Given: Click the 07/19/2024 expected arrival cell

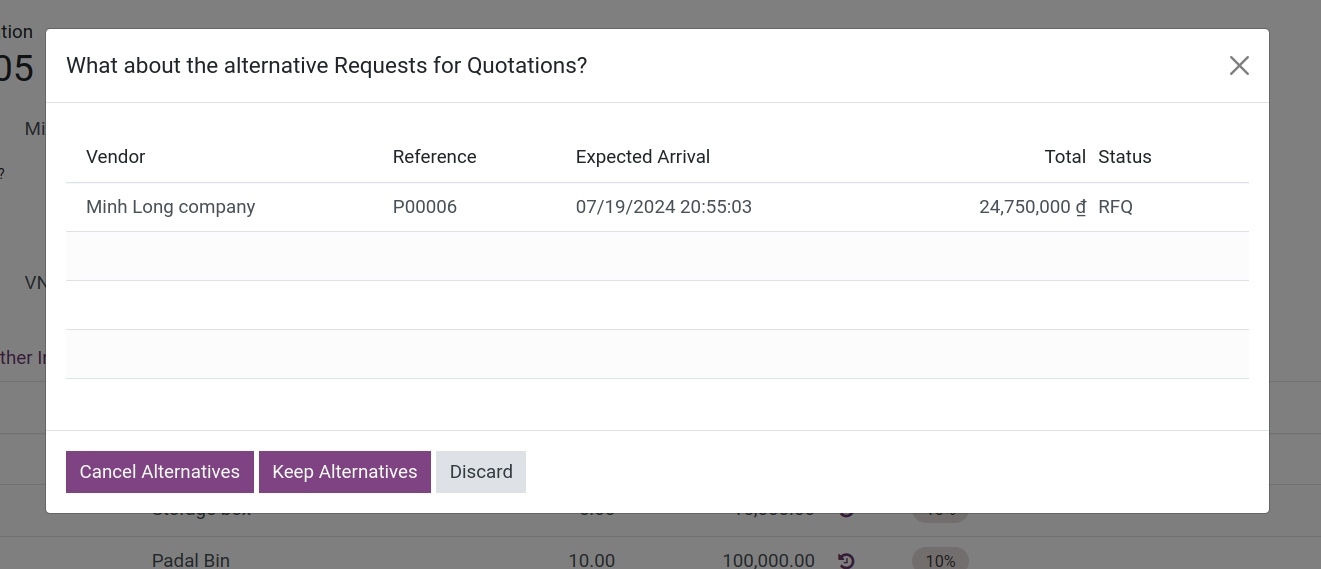Looking at the screenshot, I should pyautogui.click(x=664, y=207).
